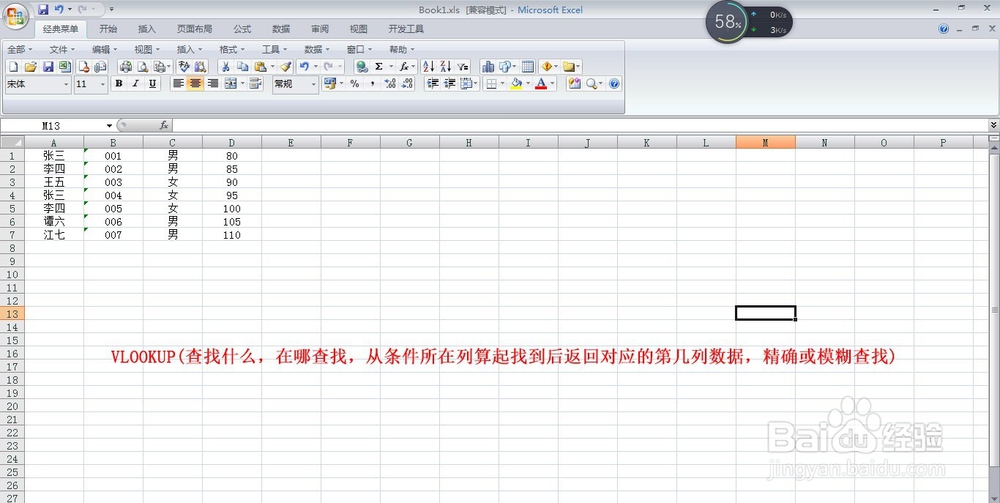The width and height of the screenshot is (1000, 503).
Task: Apply the Filter funnel icon
Action: click(463, 66)
